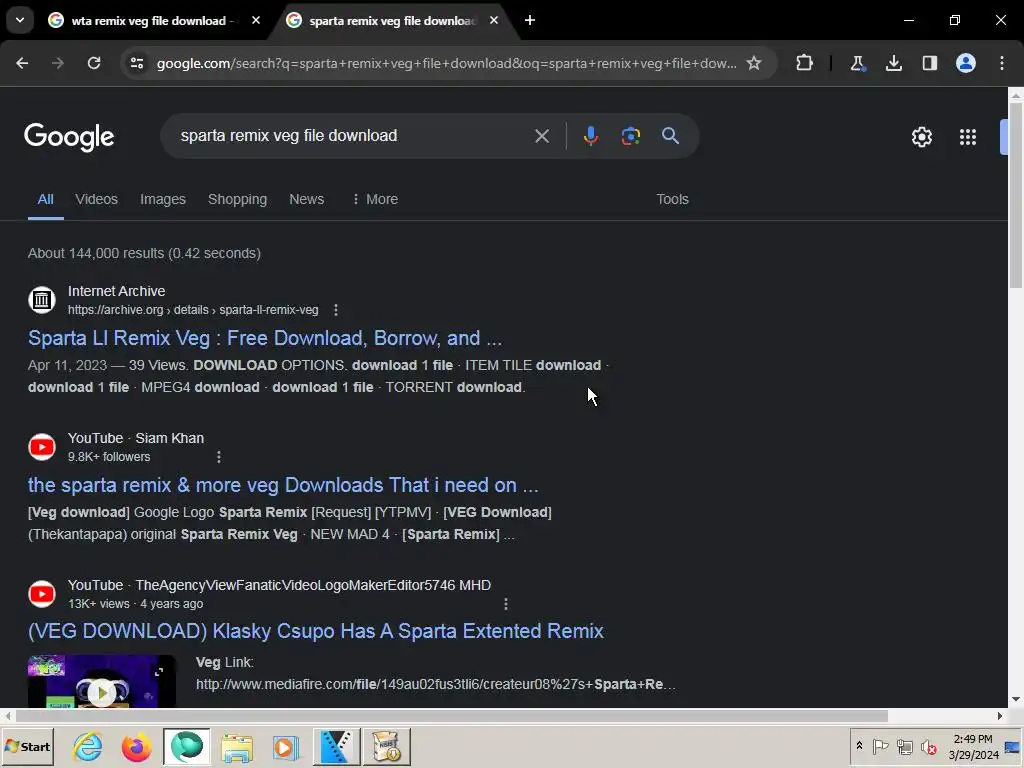Expand the More search filters menu

coord(375,199)
